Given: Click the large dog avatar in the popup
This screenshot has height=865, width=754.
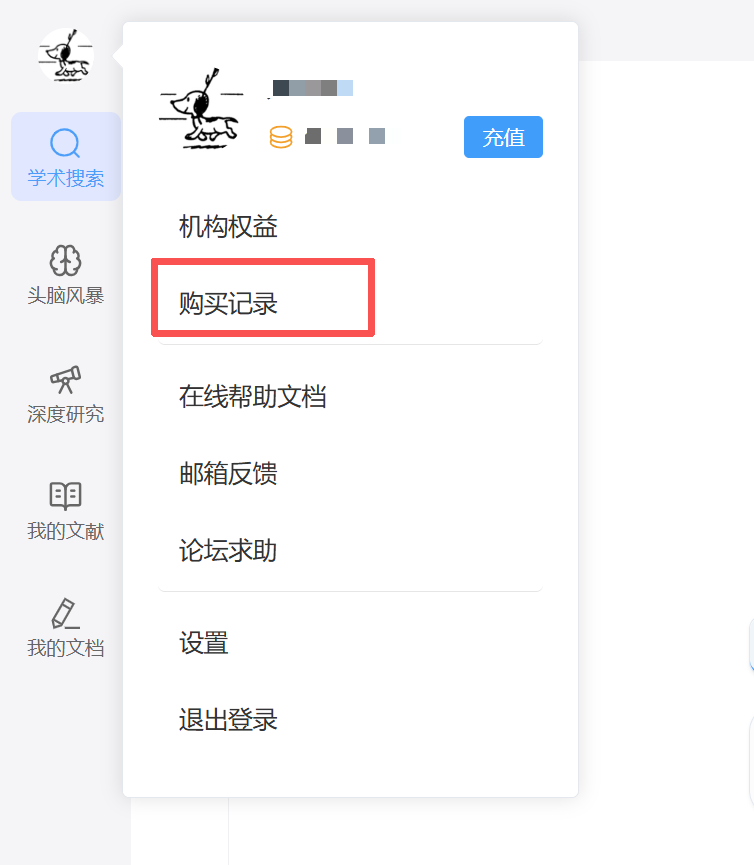Looking at the screenshot, I should click(200, 110).
